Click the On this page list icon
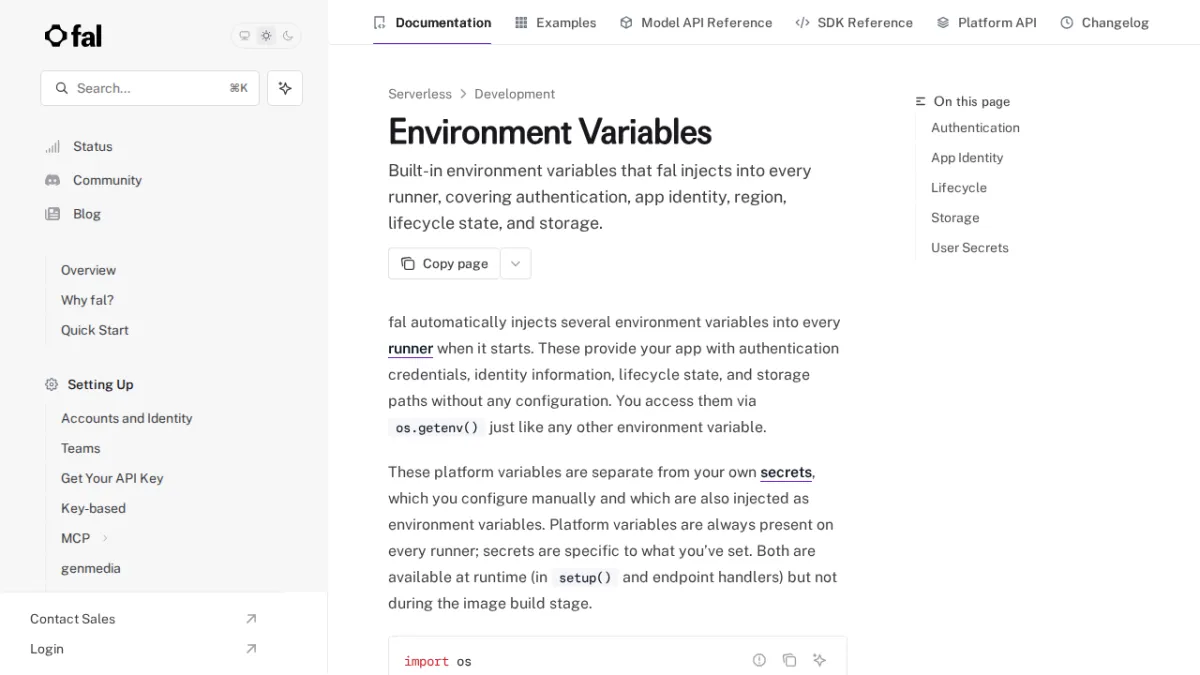 [x=921, y=101]
